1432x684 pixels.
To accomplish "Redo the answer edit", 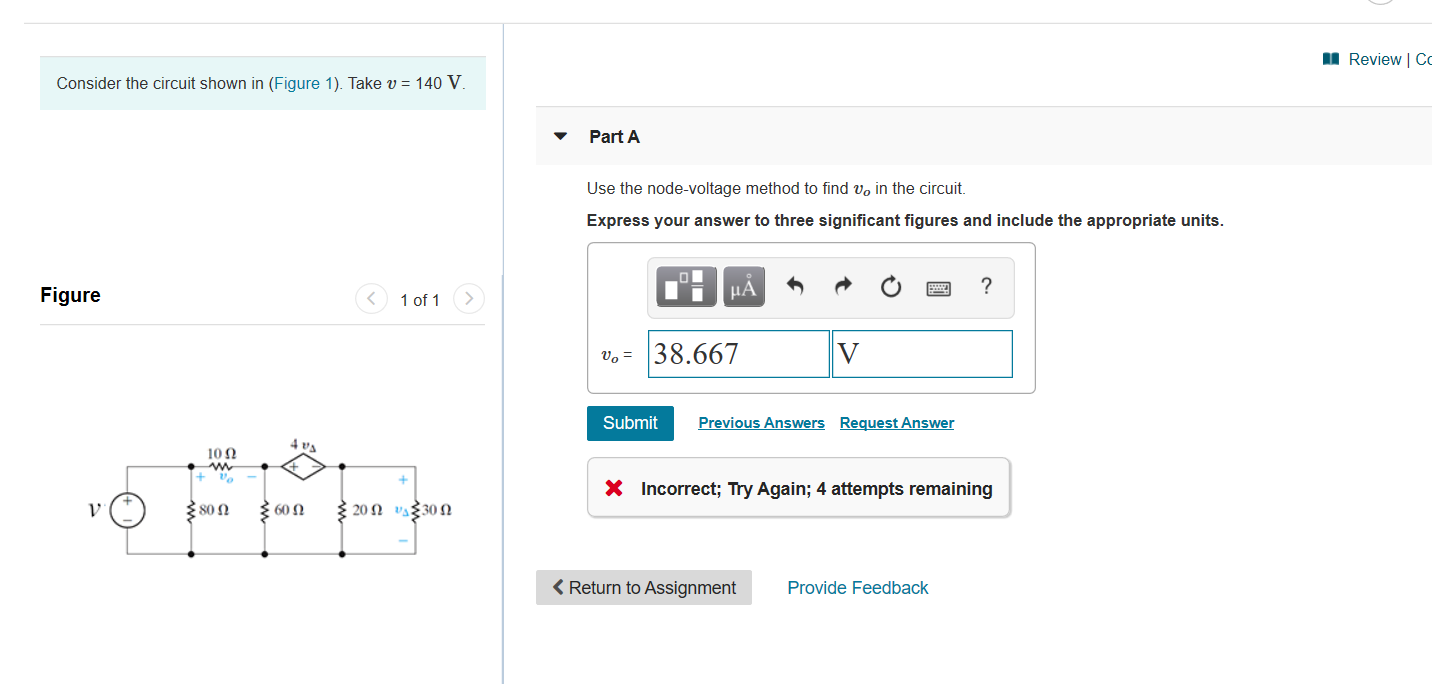I will 842,288.
